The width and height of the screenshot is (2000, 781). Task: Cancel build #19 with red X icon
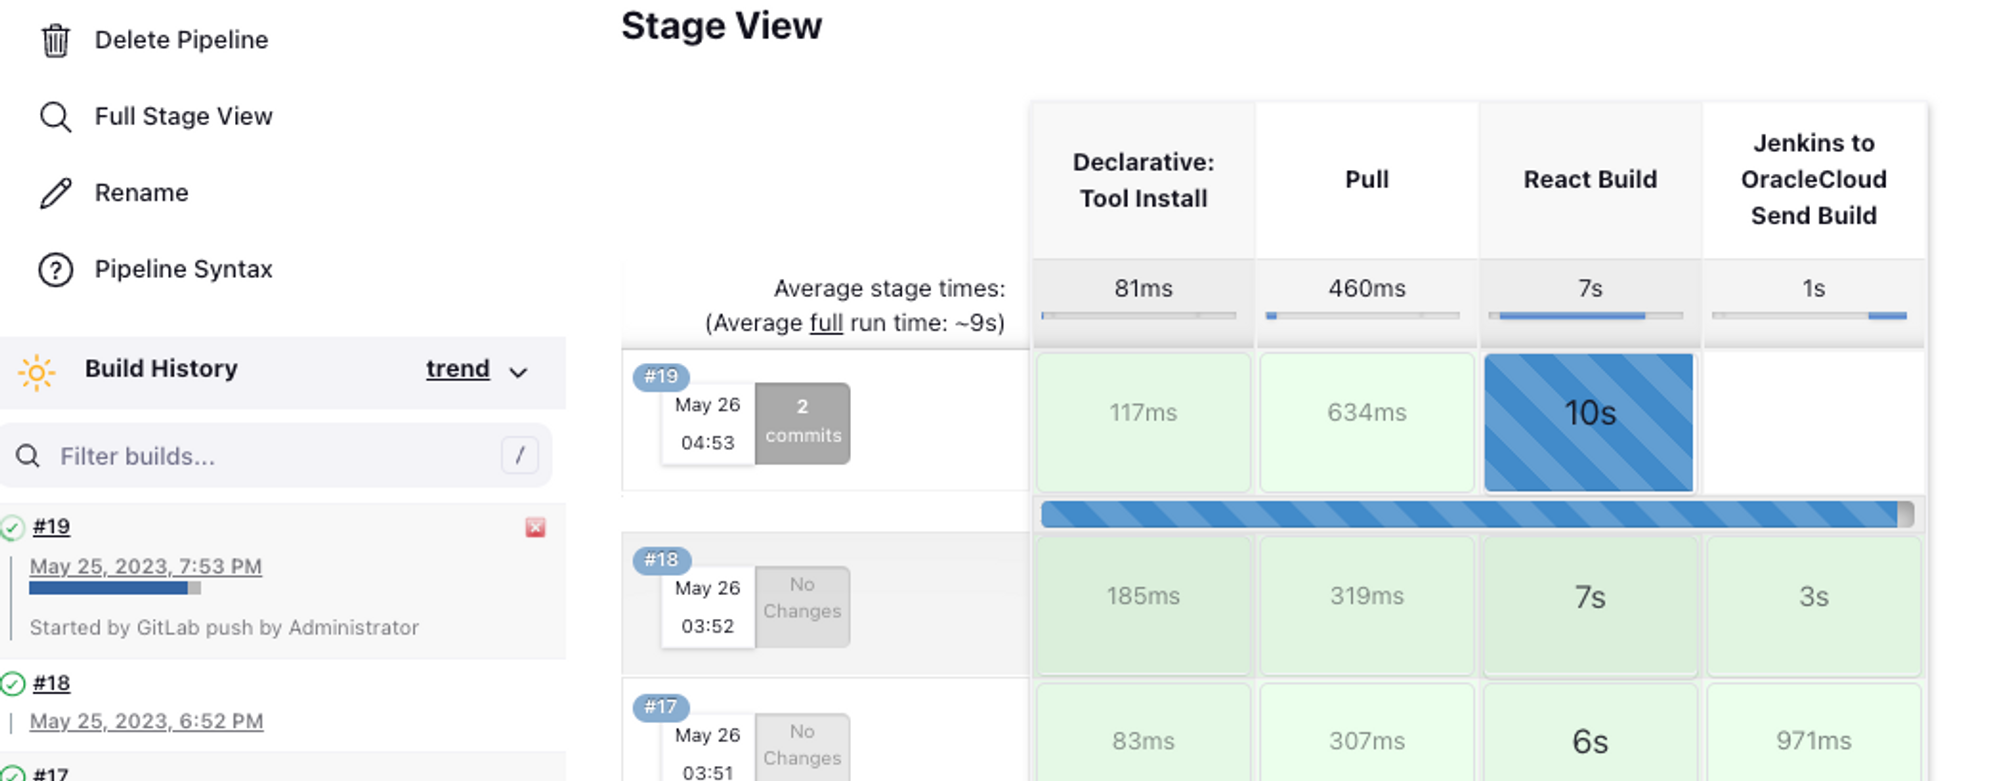(535, 527)
